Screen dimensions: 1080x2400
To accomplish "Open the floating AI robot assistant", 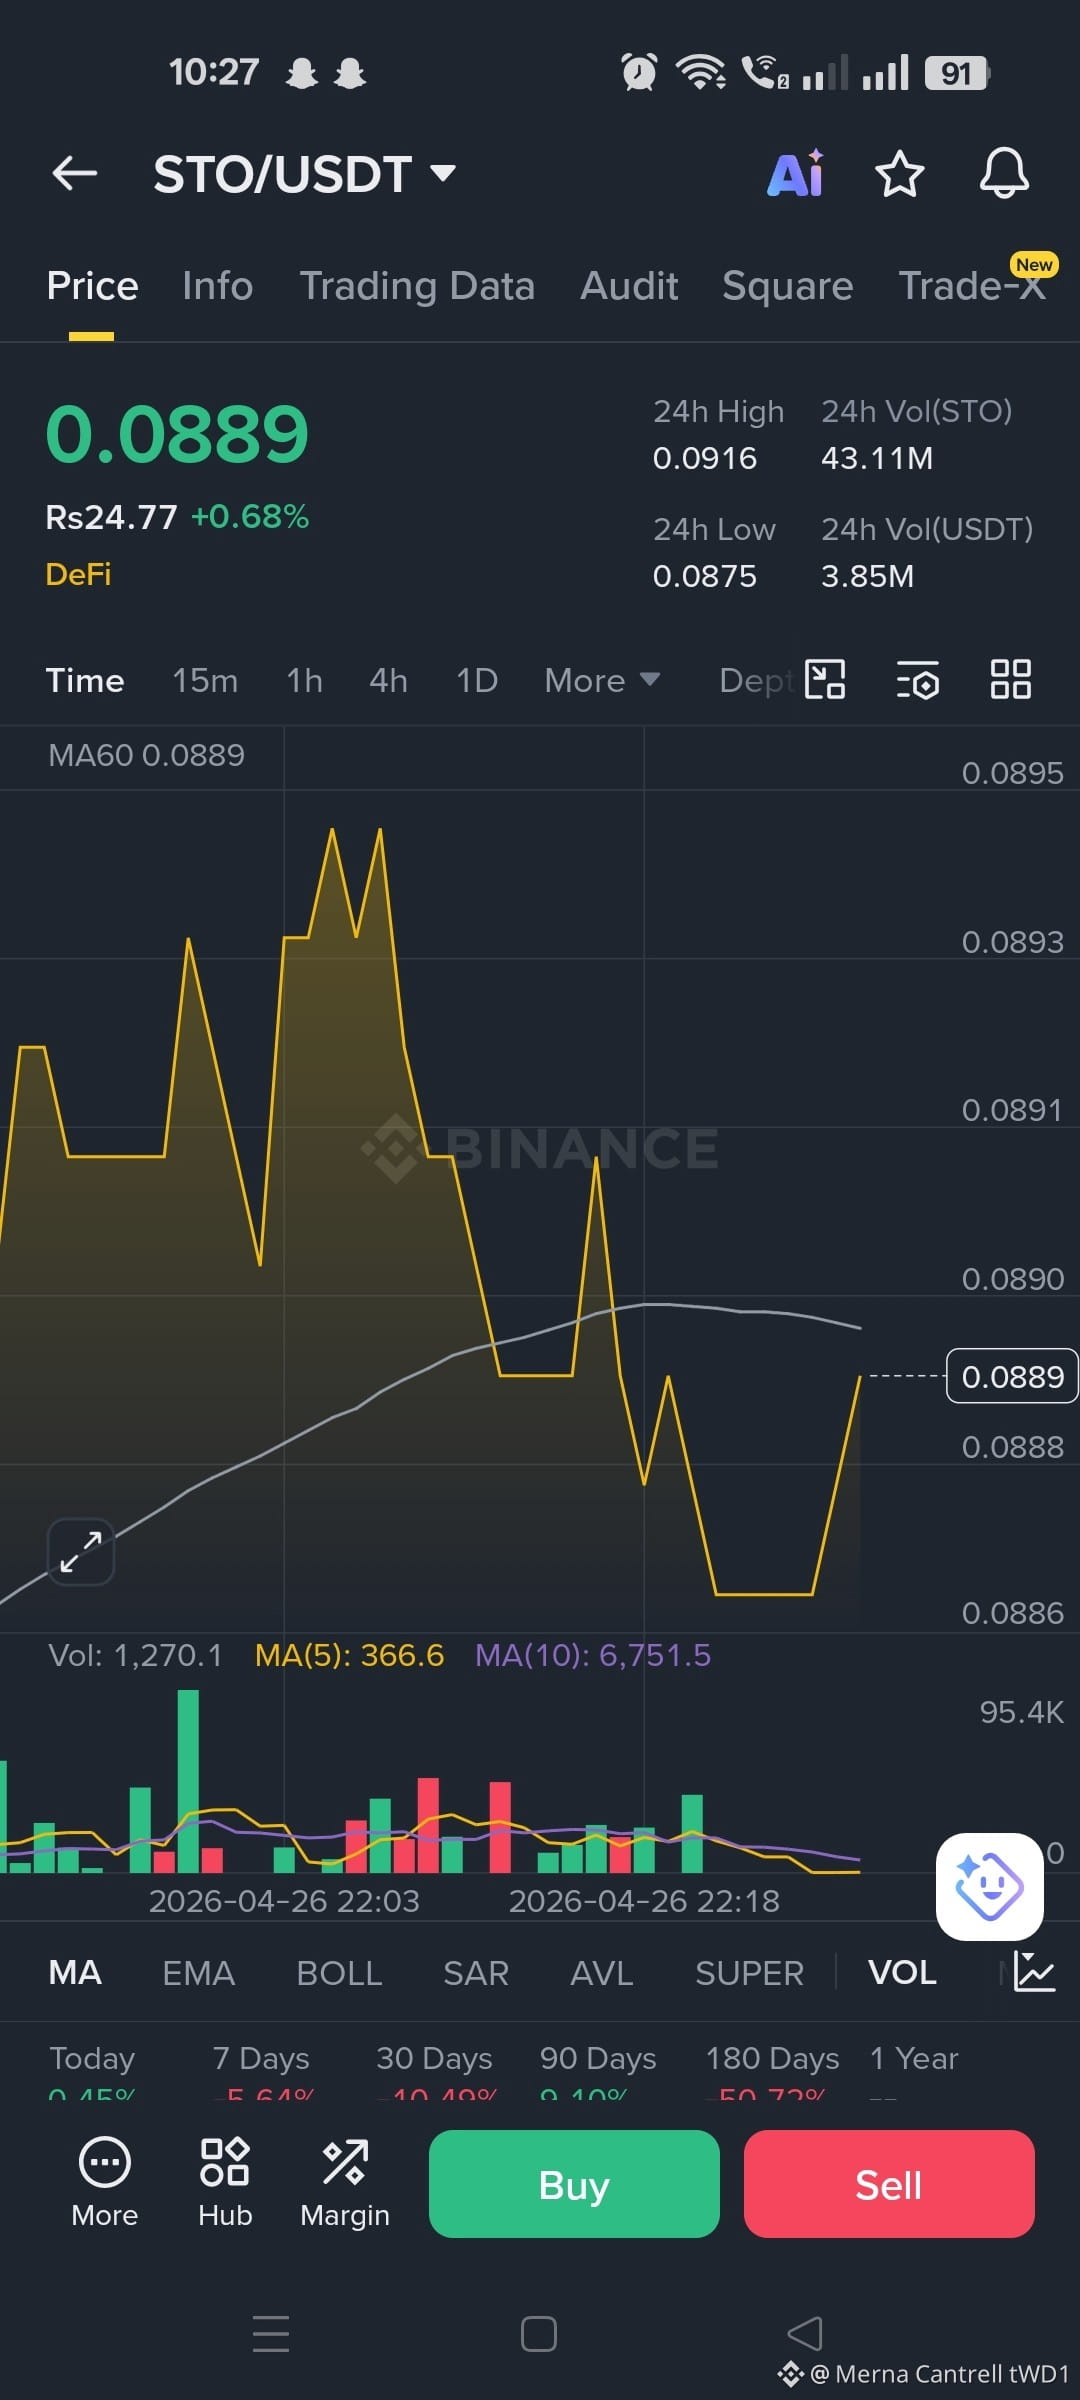I will tap(990, 1887).
